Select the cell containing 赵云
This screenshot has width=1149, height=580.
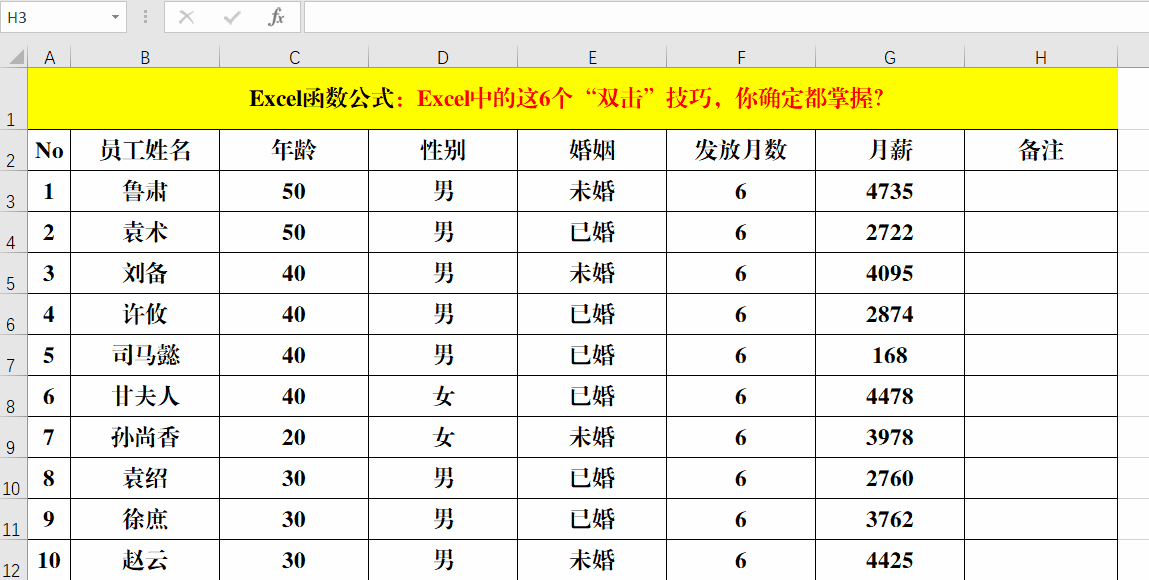(x=145, y=560)
